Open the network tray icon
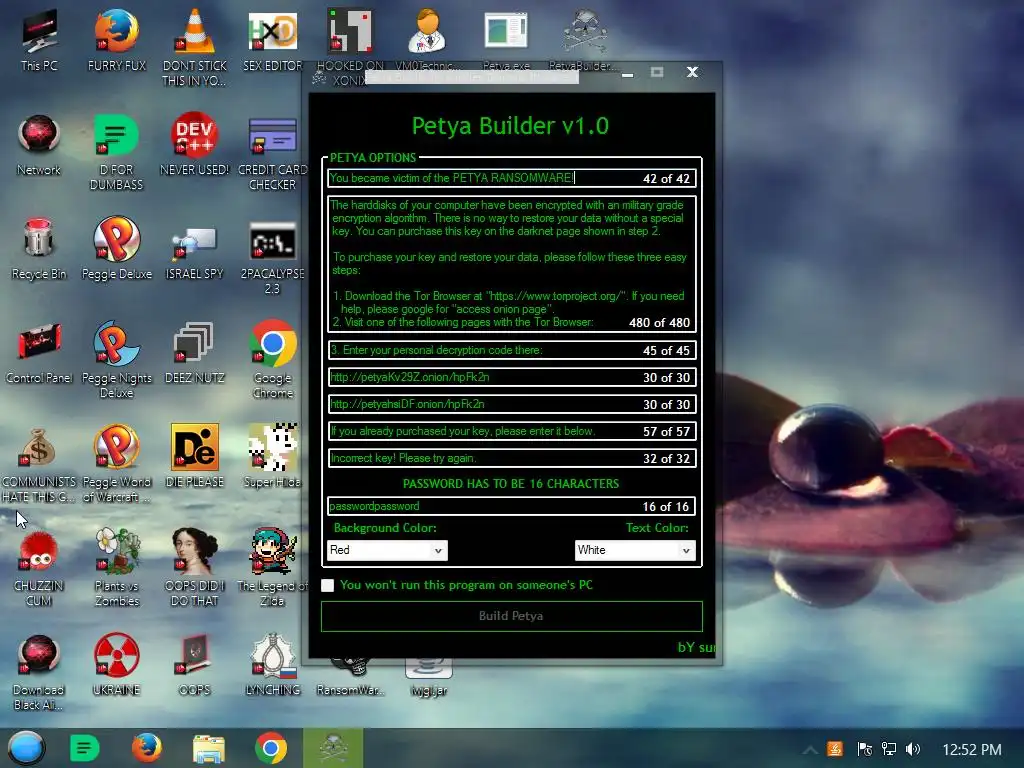1024x768 pixels. 888,749
